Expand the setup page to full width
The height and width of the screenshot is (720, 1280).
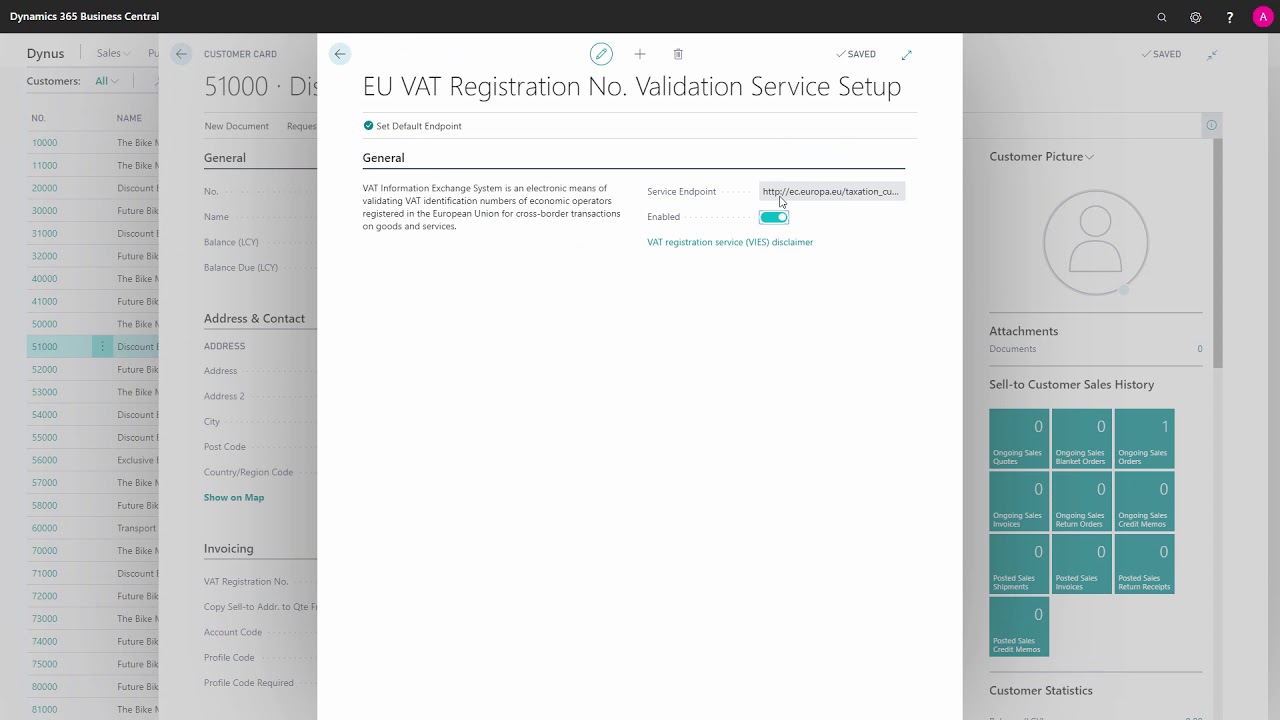[907, 54]
